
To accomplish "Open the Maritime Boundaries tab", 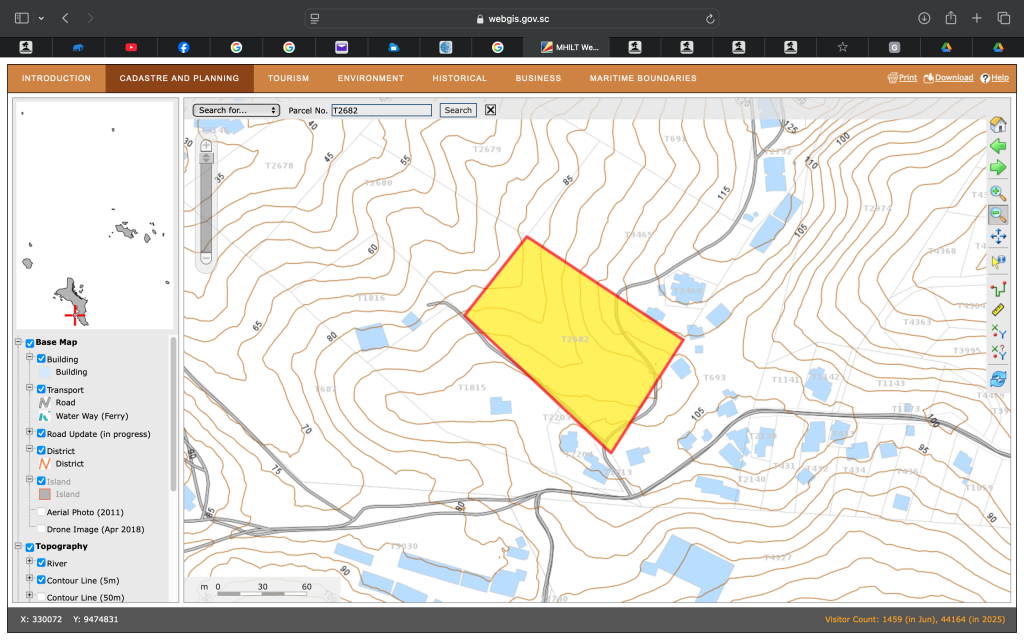I will pyautogui.click(x=643, y=78).
